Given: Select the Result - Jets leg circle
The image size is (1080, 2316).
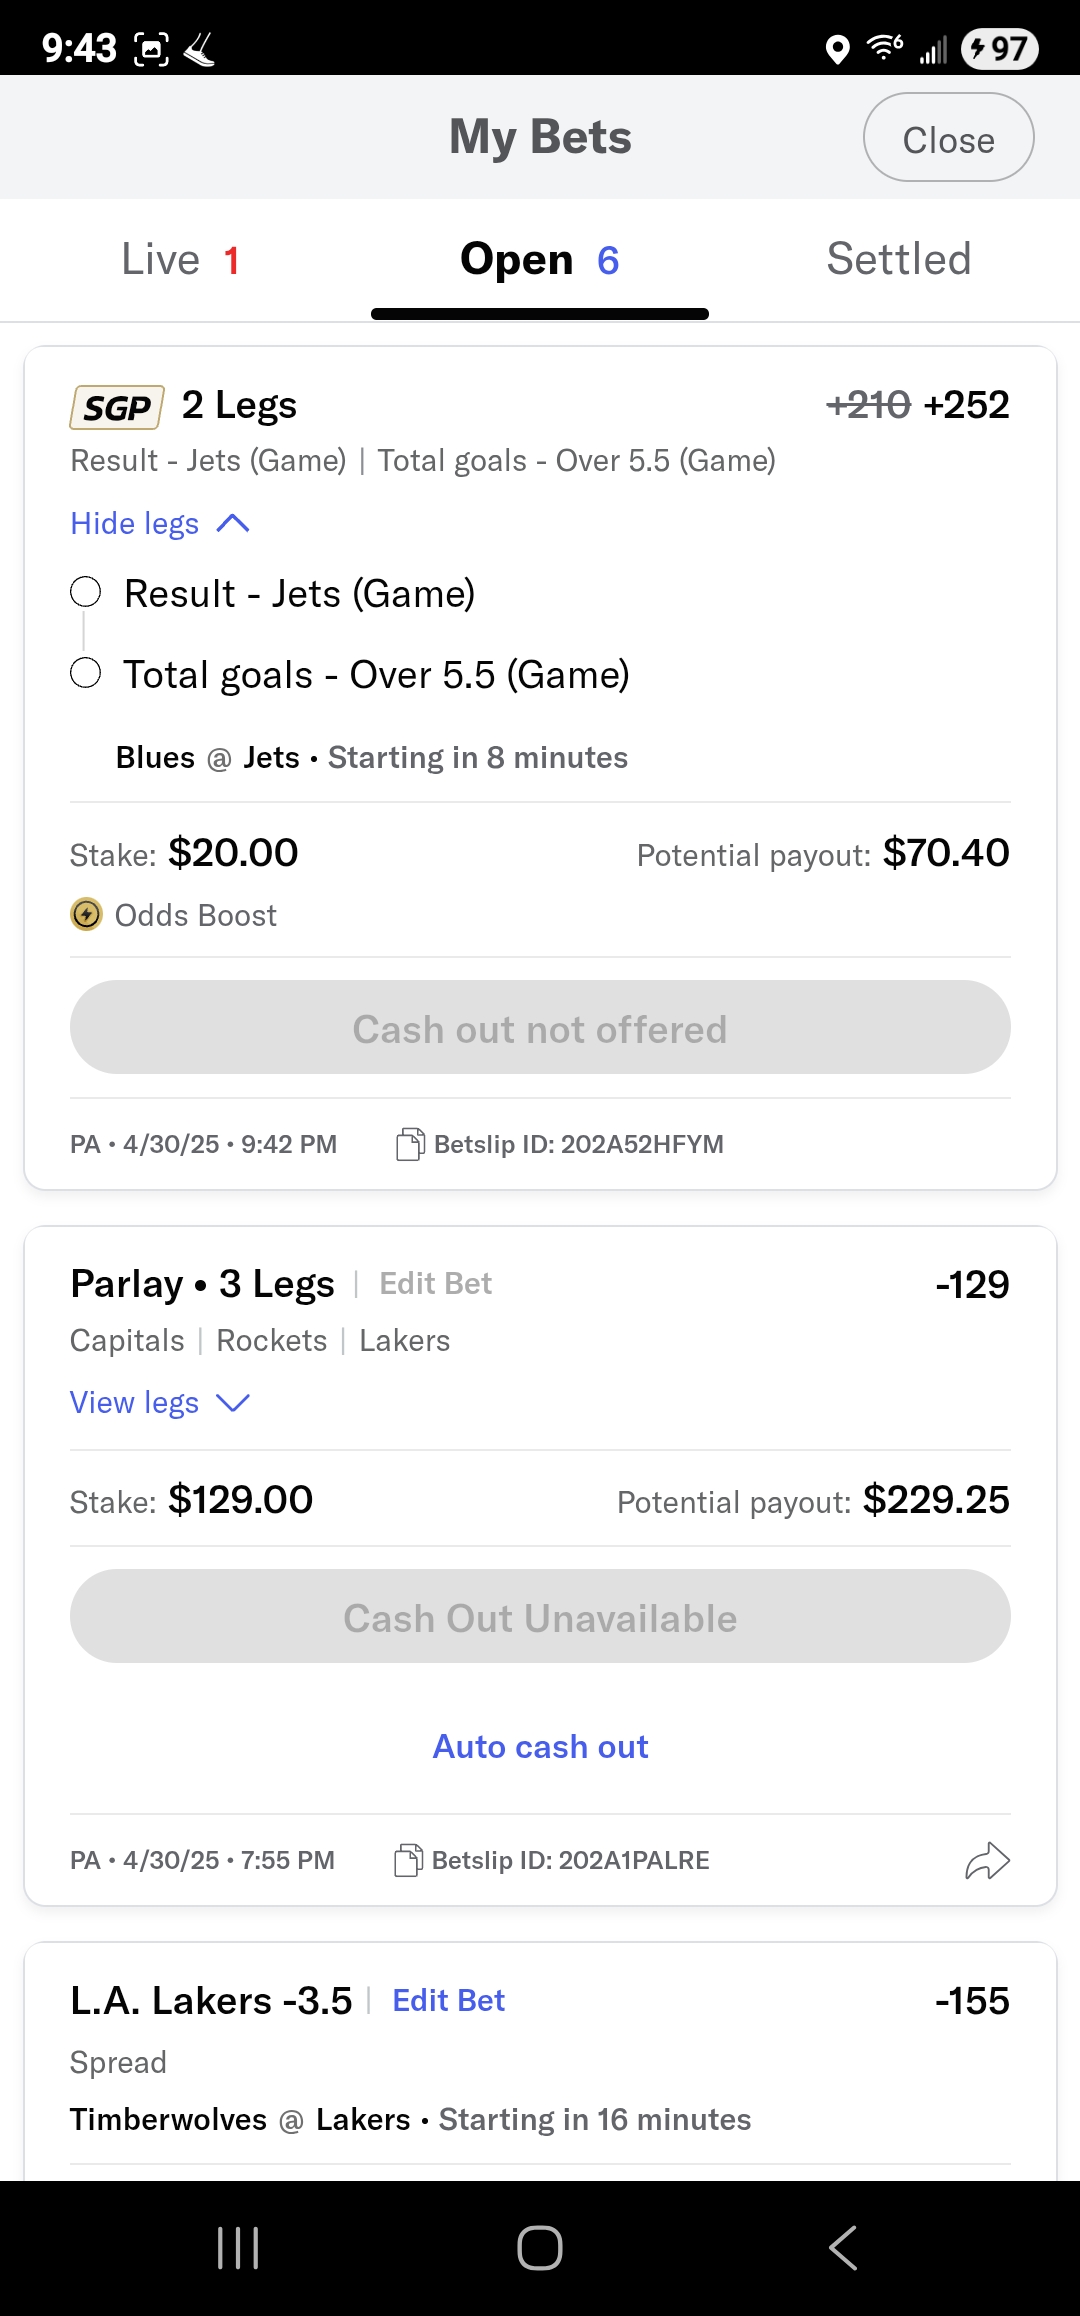Looking at the screenshot, I should pos(86,592).
